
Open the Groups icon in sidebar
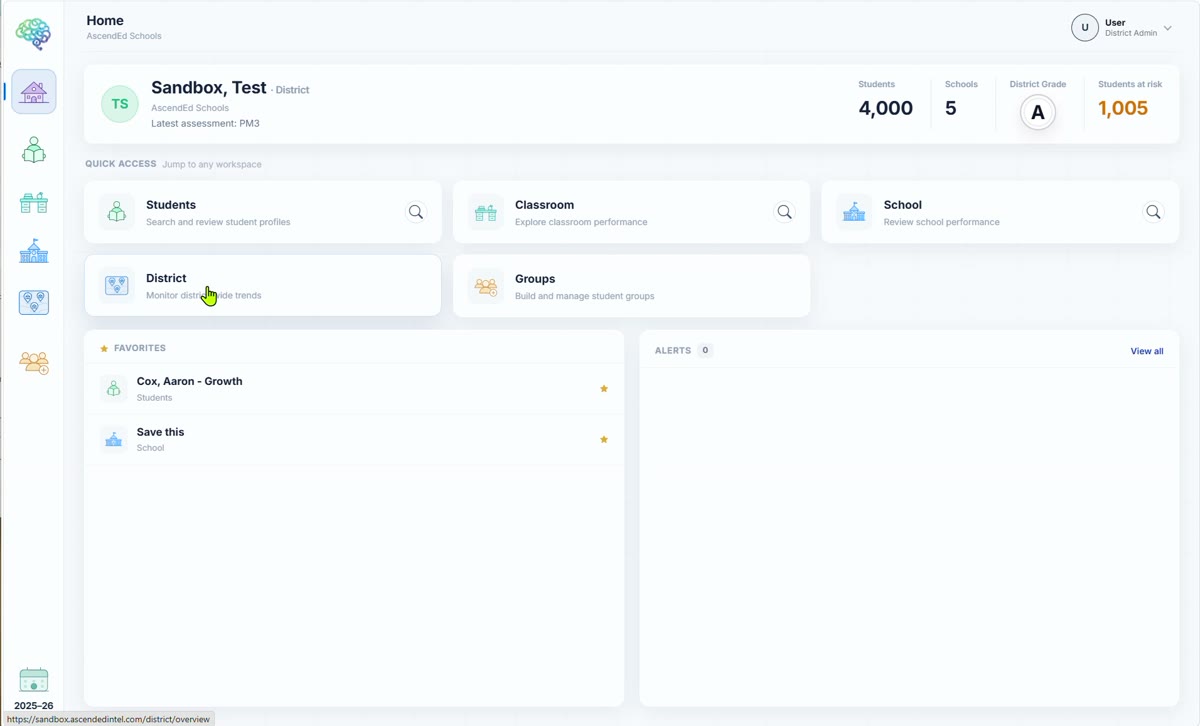34,362
